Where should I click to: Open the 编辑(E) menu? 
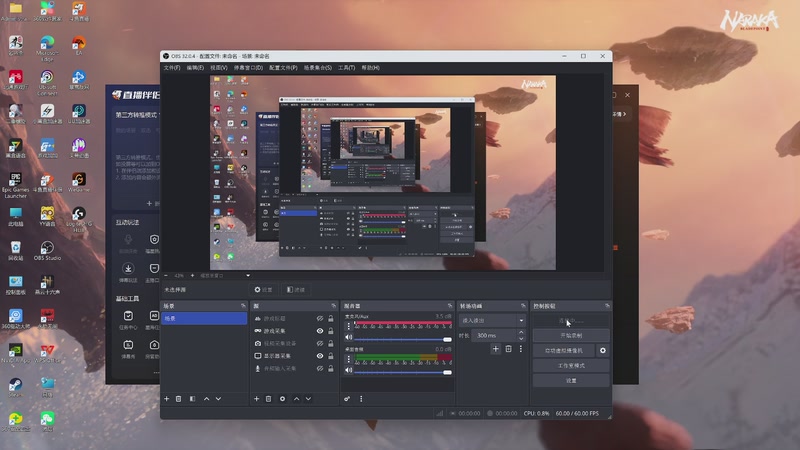click(x=195, y=68)
